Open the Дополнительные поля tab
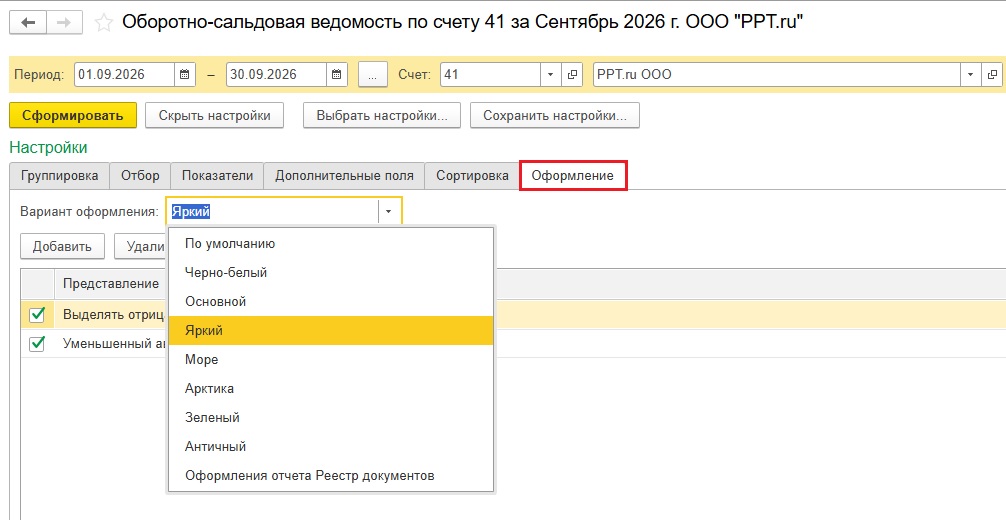 [x=344, y=175]
